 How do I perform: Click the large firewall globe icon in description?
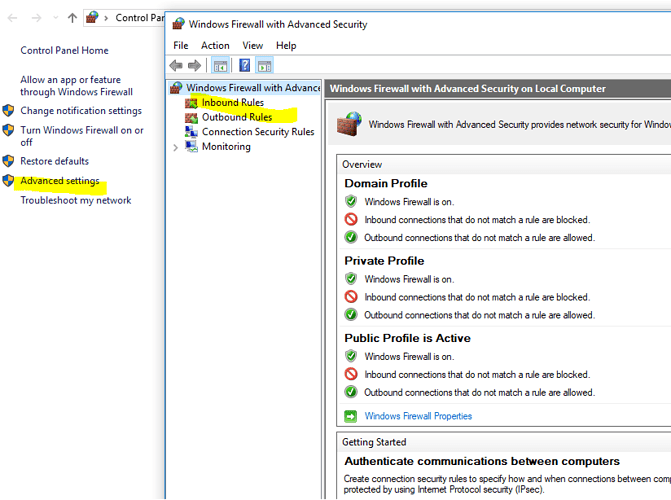349,124
